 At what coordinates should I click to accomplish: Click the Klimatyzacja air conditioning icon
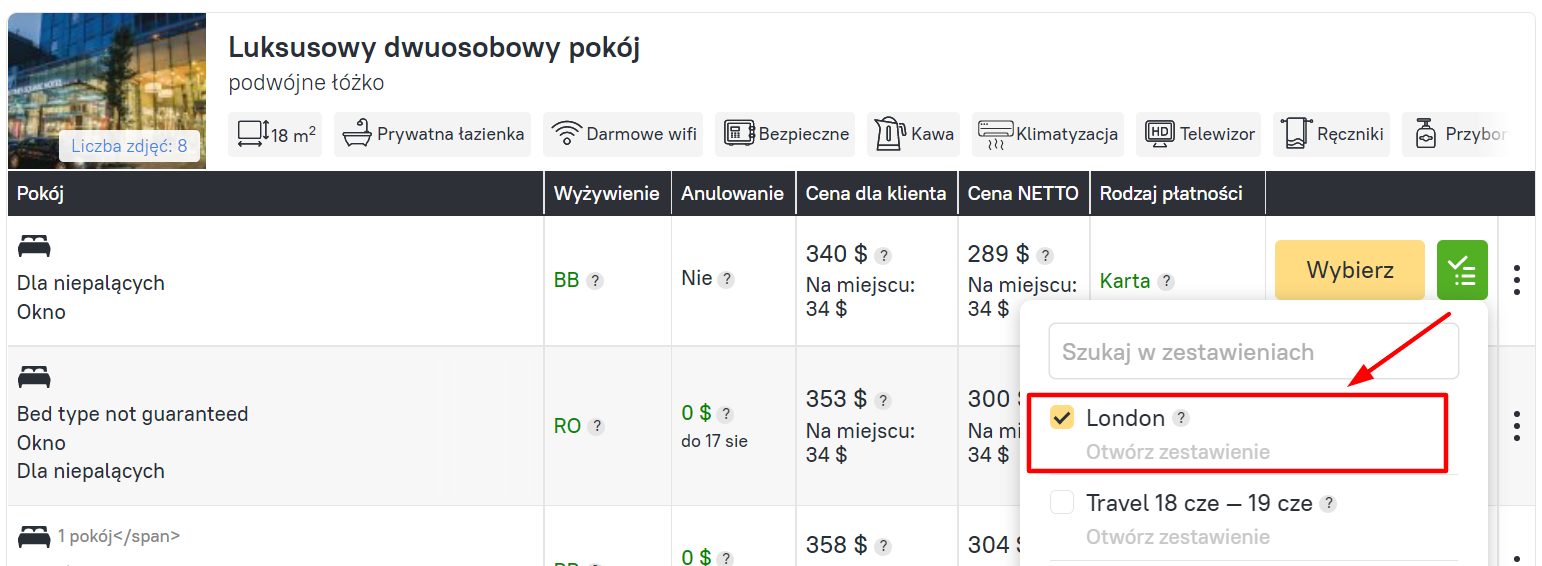[x=995, y=134]
